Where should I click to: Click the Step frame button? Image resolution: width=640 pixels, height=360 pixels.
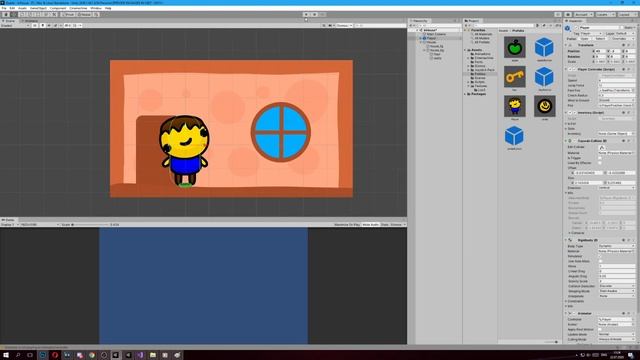[322, 15]
